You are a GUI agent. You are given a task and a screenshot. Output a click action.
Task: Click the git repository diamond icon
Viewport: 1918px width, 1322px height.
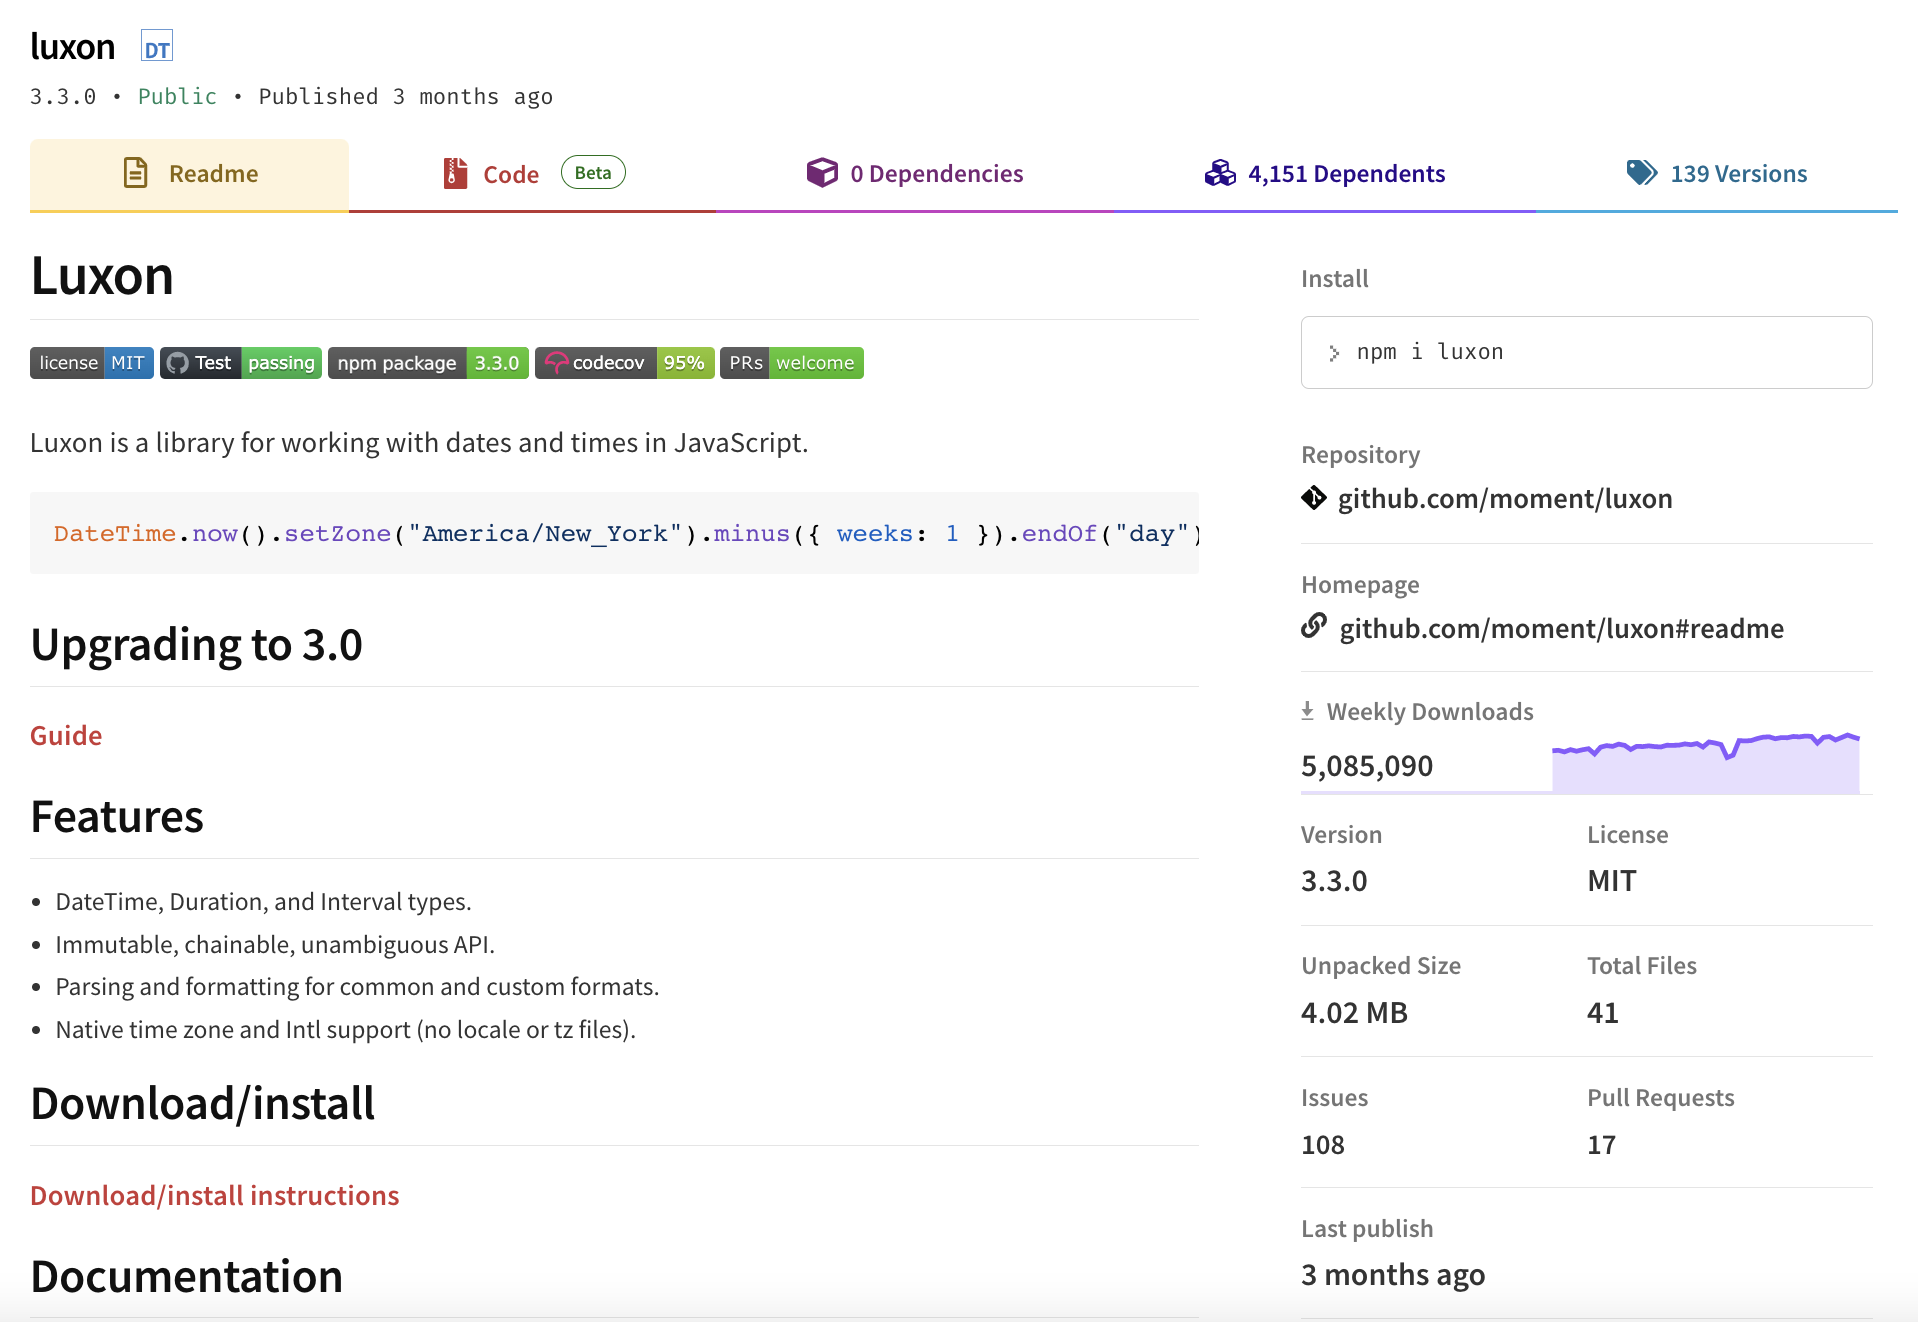click(x=1314, y=498)
